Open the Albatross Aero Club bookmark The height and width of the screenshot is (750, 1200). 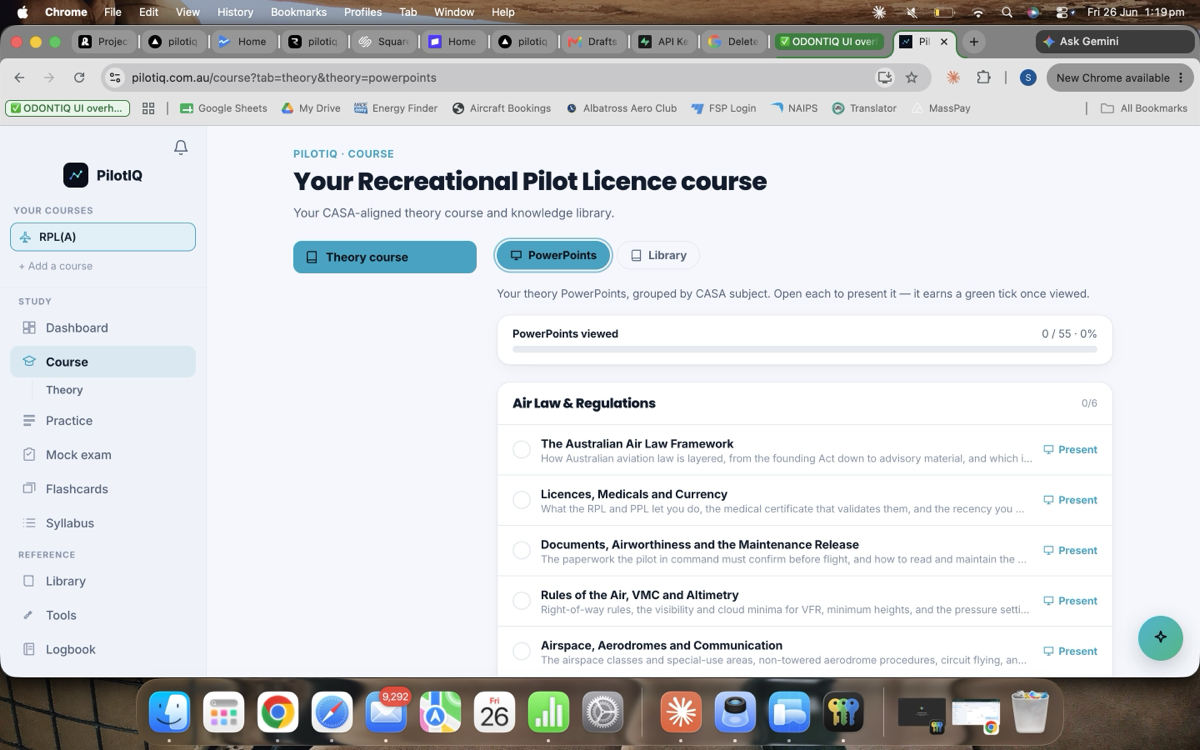click(x=621, y=108)
